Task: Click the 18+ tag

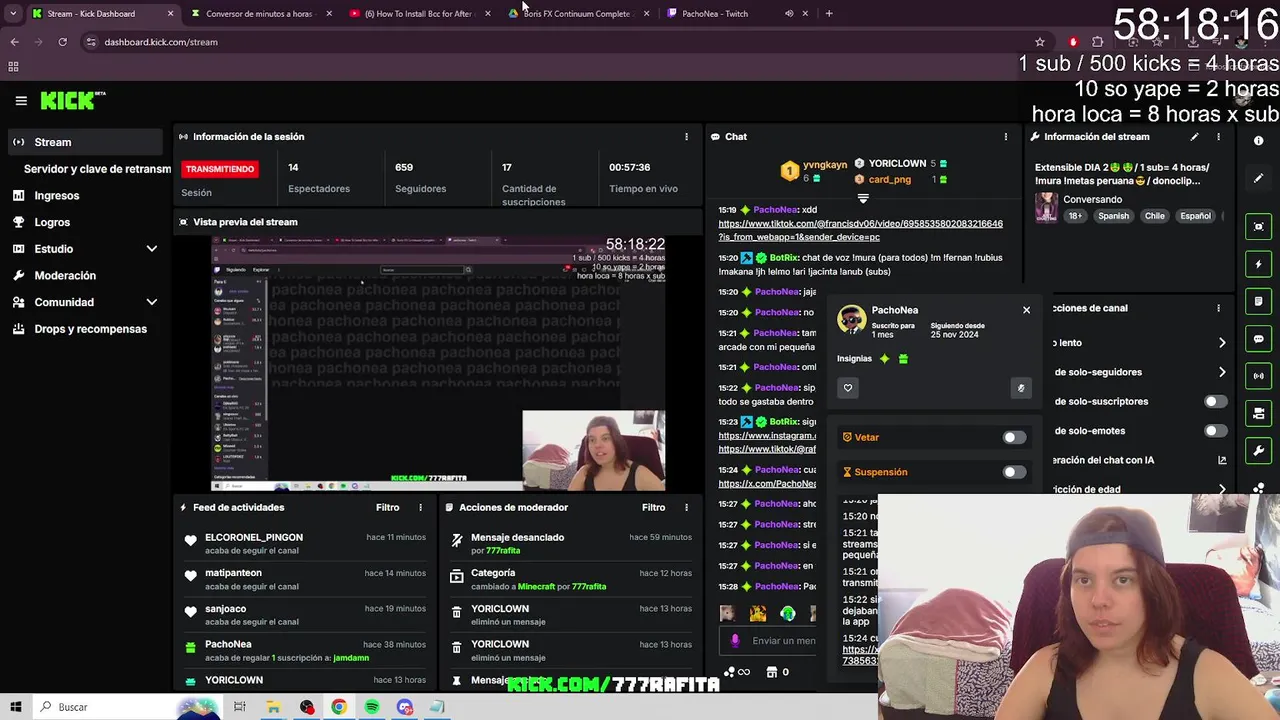Action: (1076, 216)
